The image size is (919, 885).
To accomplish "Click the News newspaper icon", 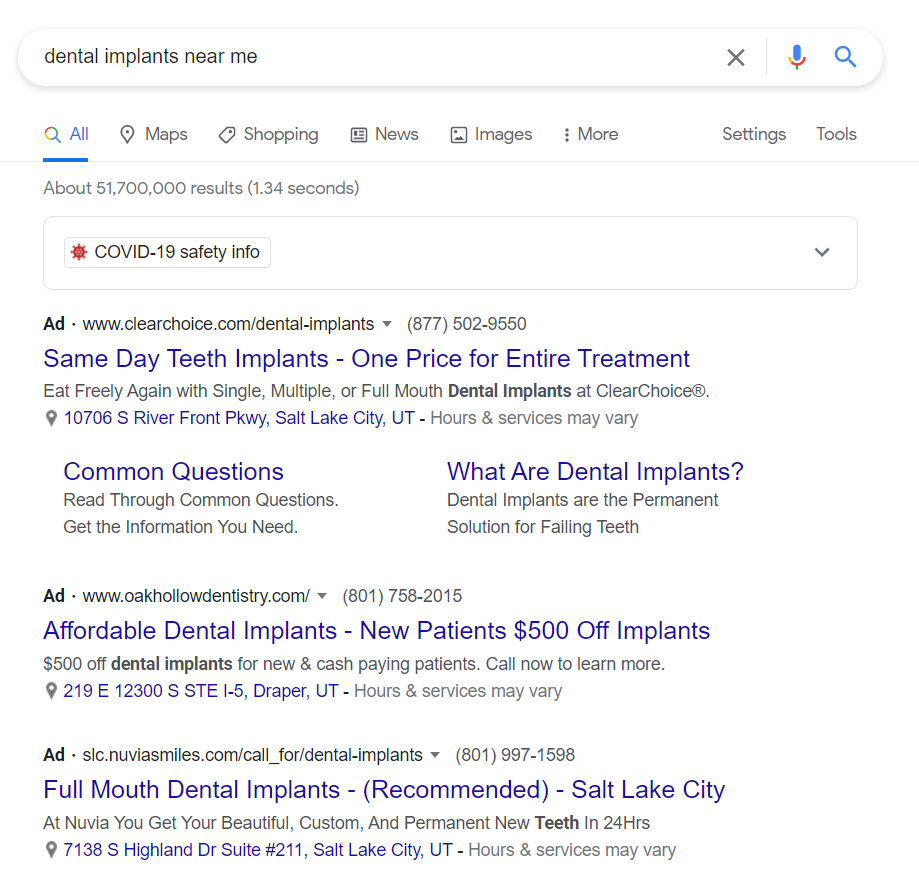I will click(359, 135).
